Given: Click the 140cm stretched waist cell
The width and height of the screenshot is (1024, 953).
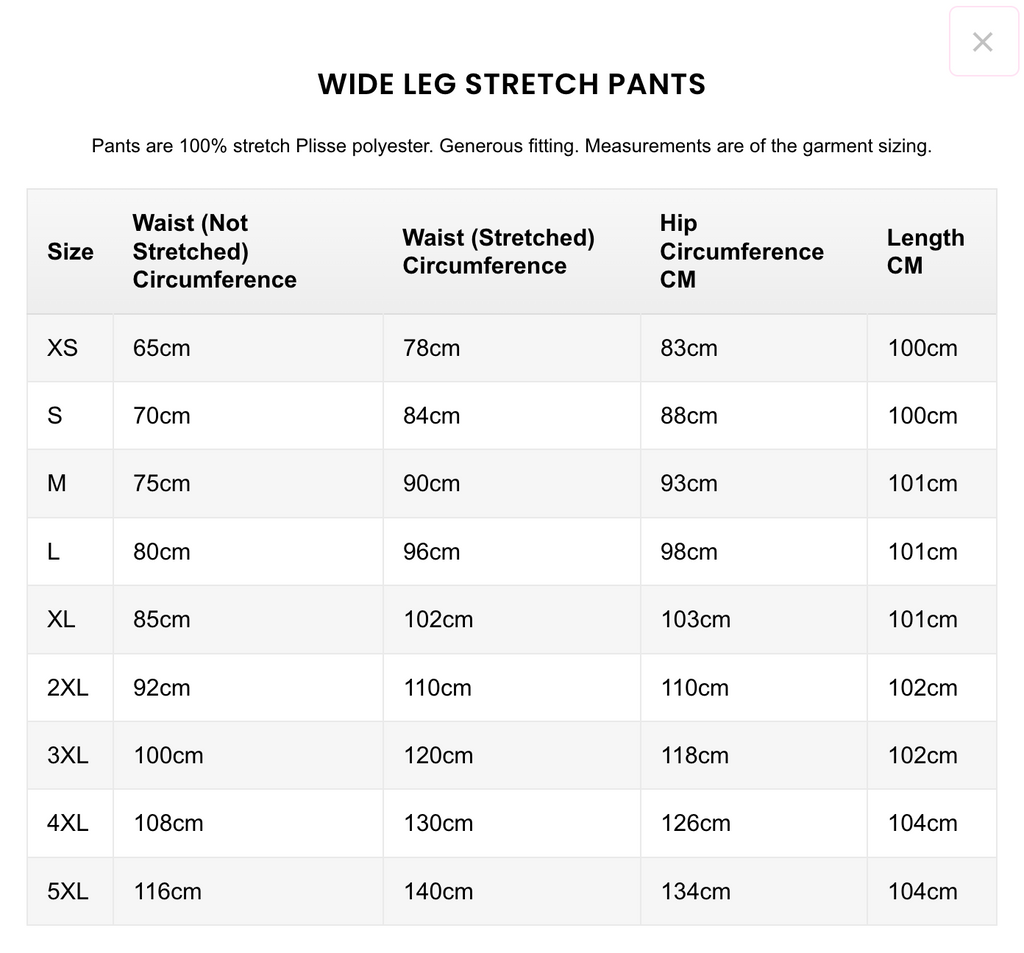Looking at the screenshot, I should click(x=438, y=892).
